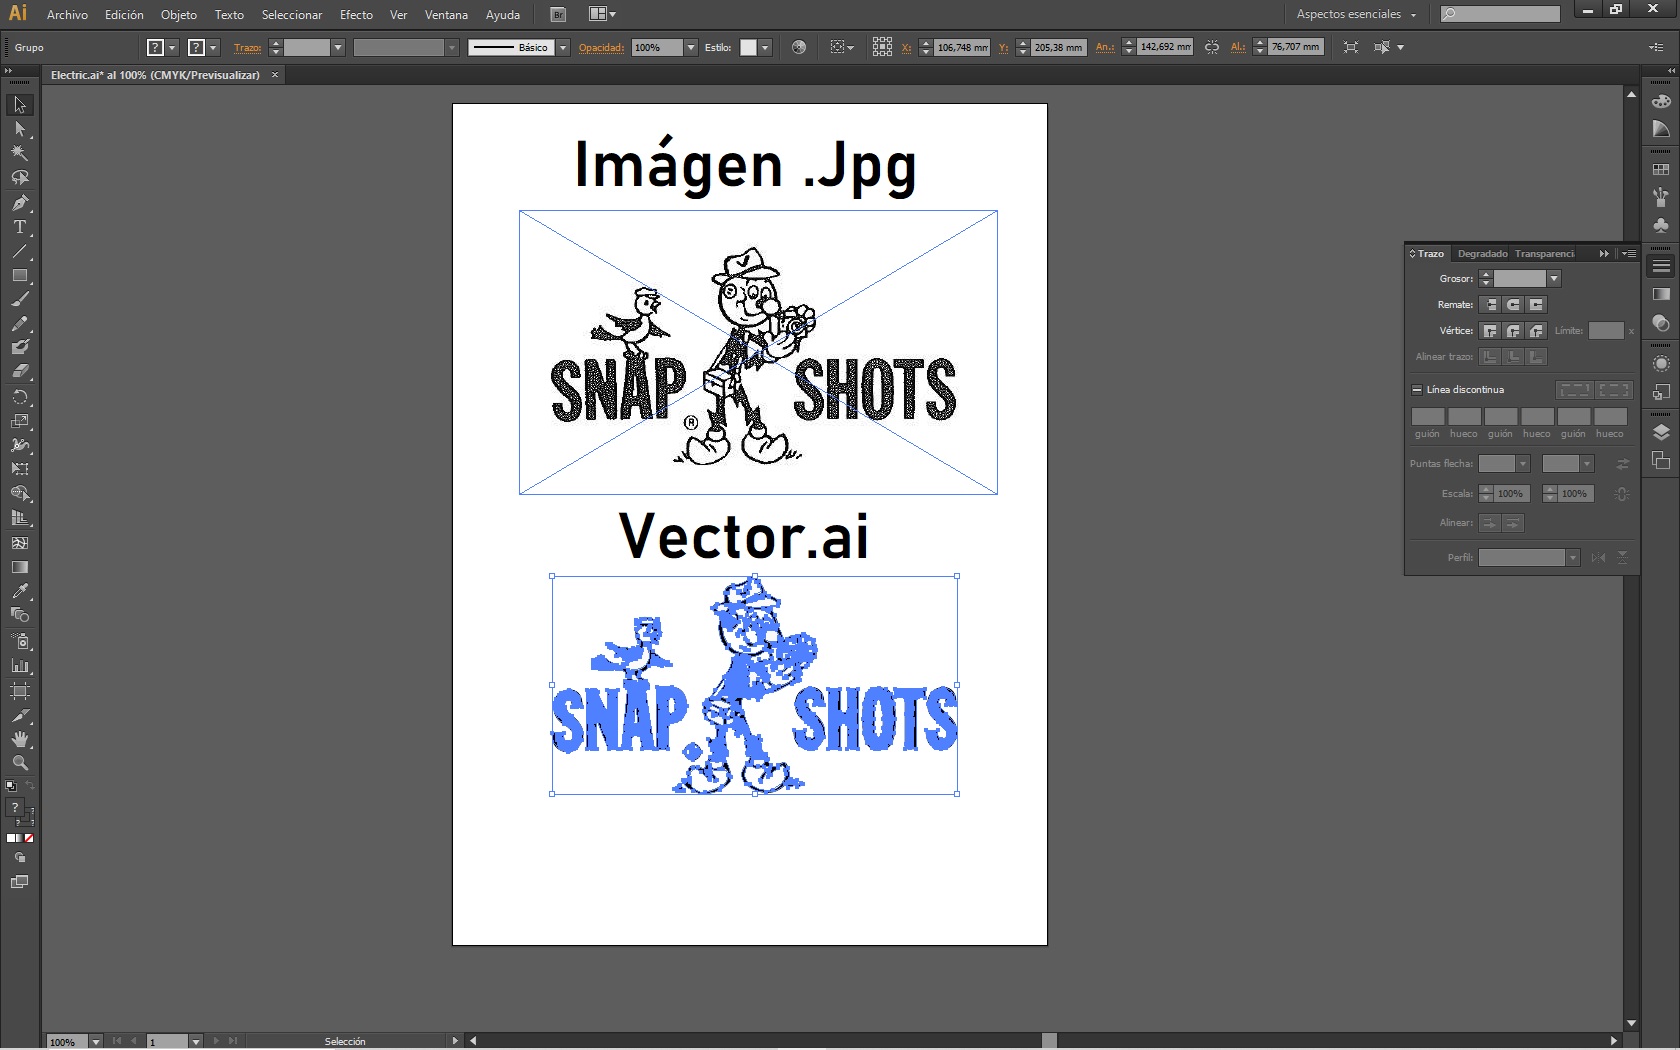Open the Perfil dropdown

[x=1572, y=558]
